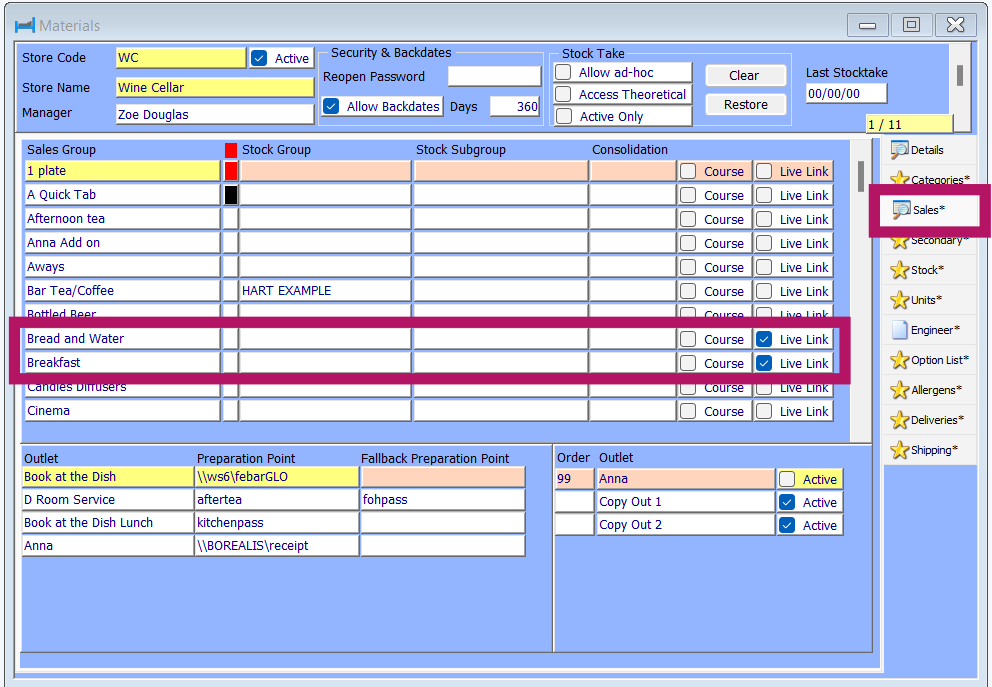Click the Shipping star icon
The height and width of the screenshot is (687, 992).
899,450
